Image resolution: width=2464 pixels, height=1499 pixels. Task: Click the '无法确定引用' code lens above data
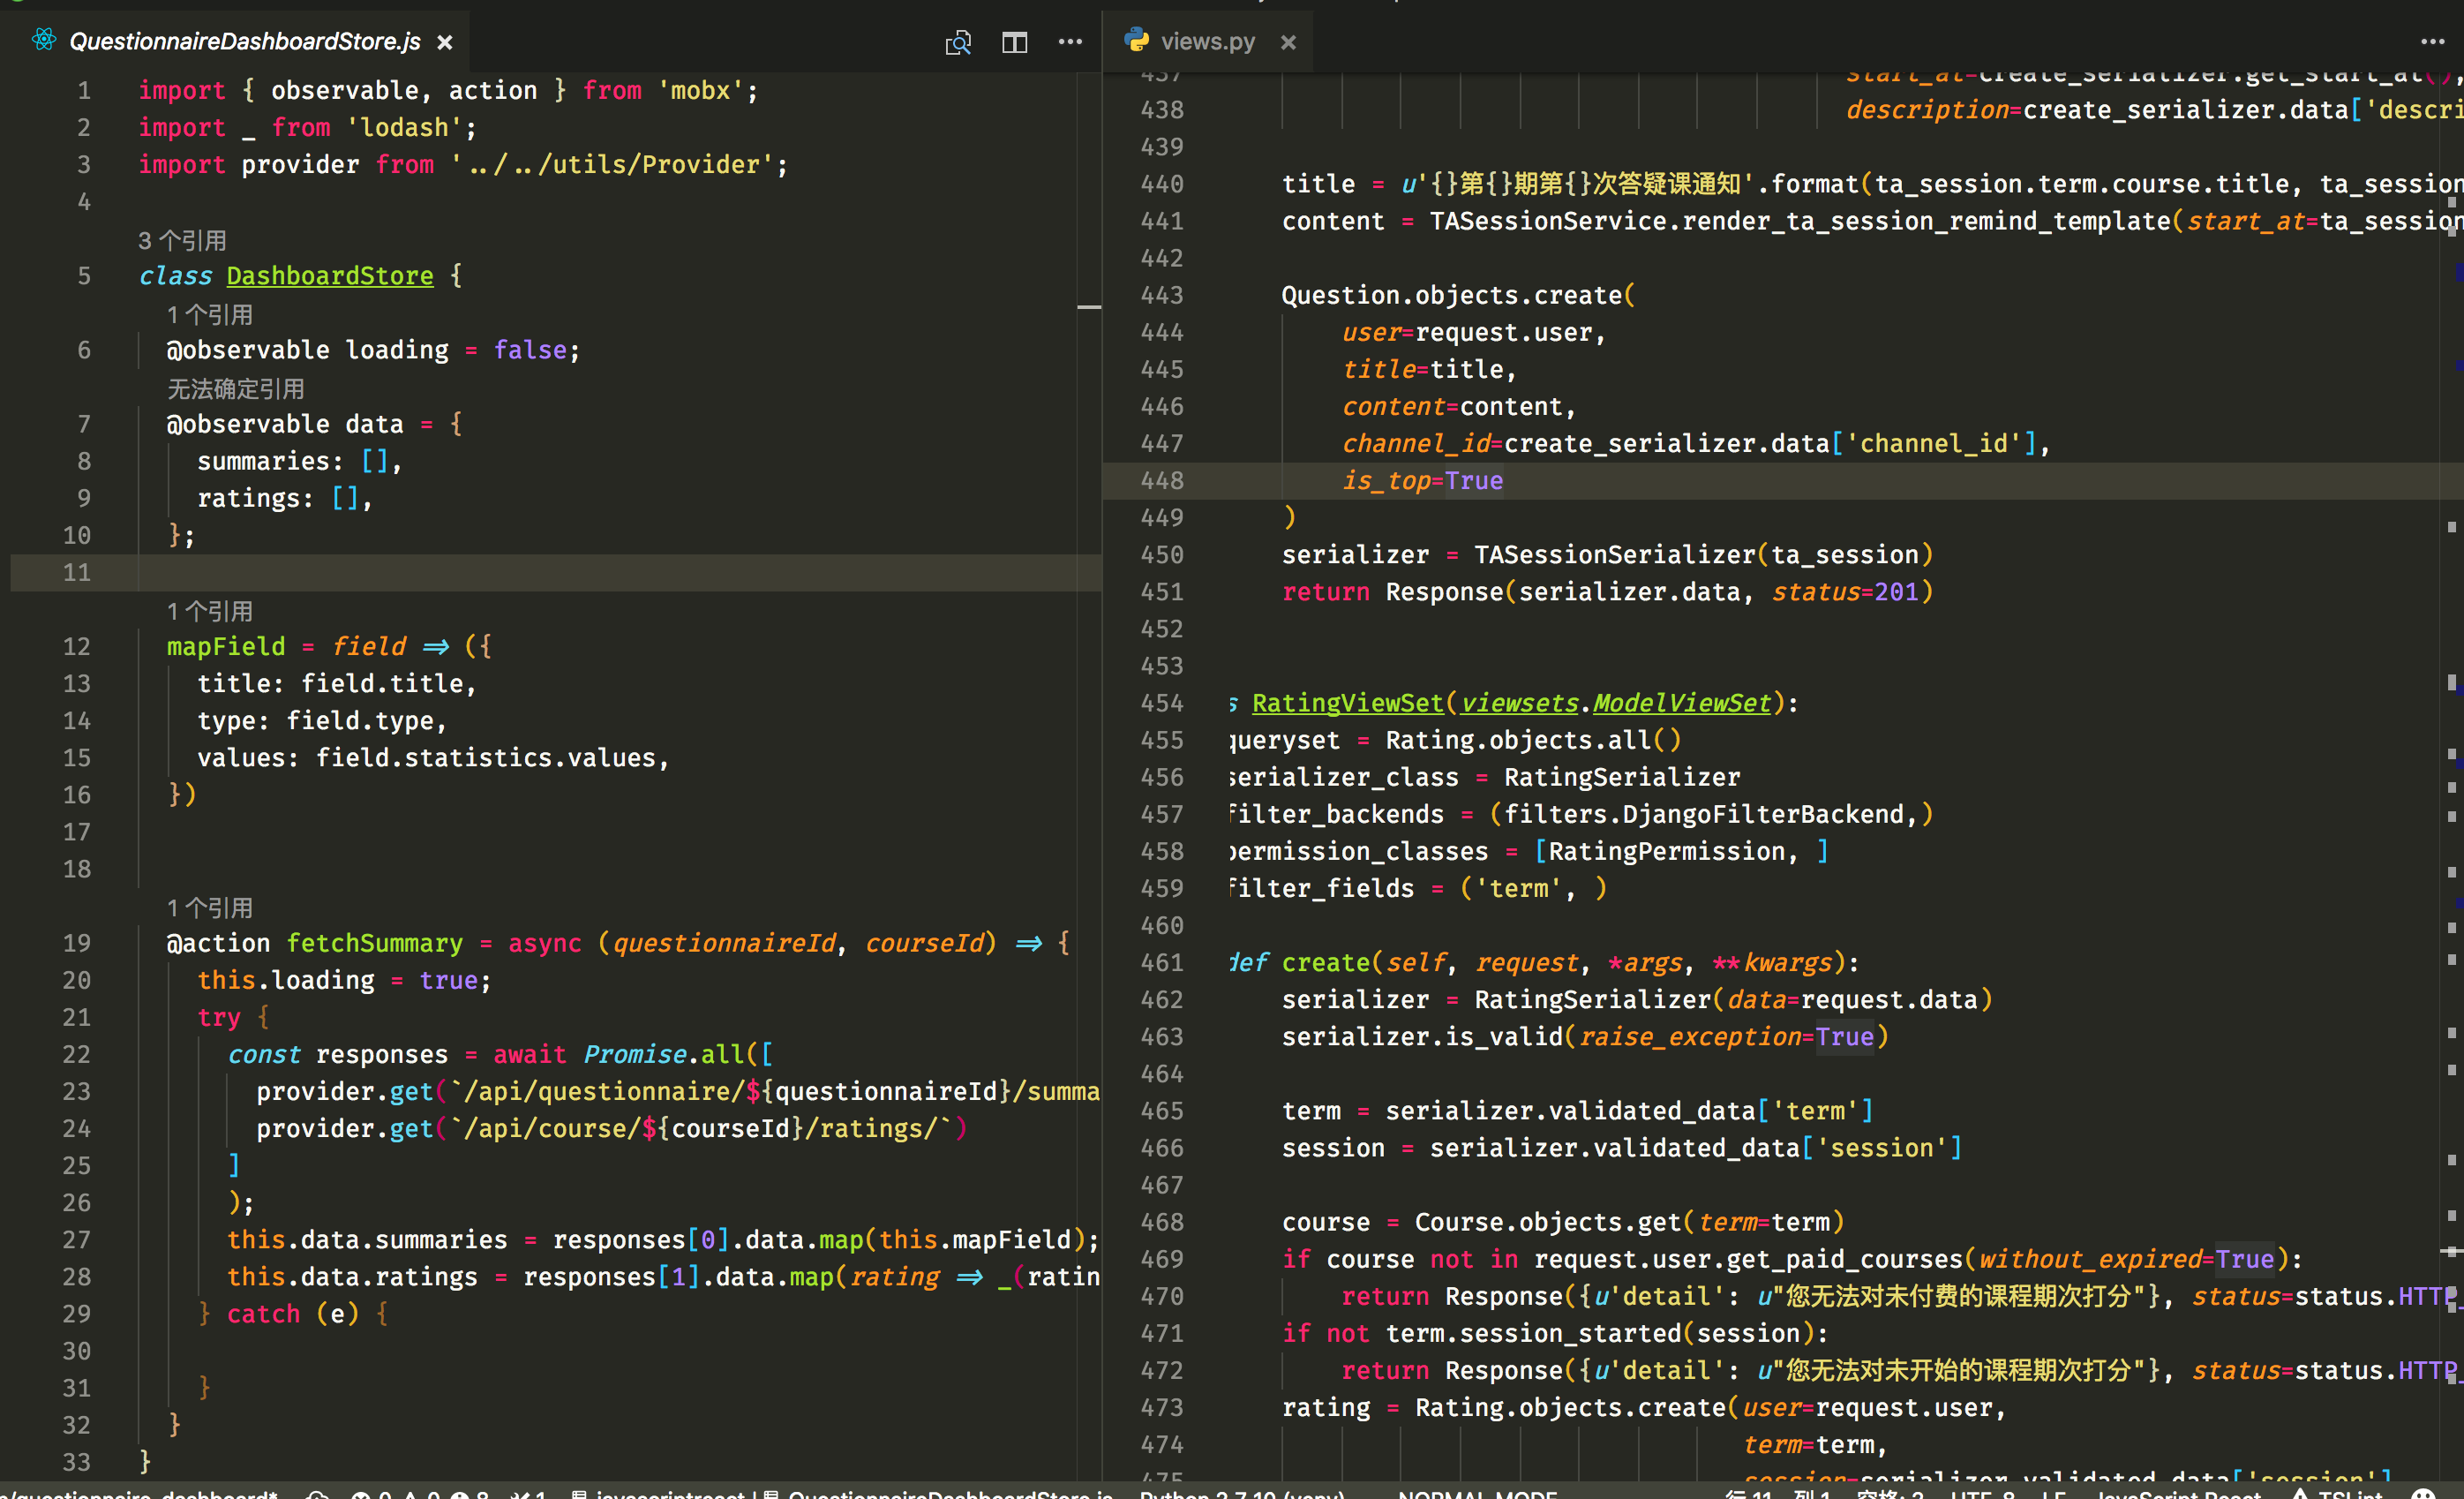click(235, 388)
